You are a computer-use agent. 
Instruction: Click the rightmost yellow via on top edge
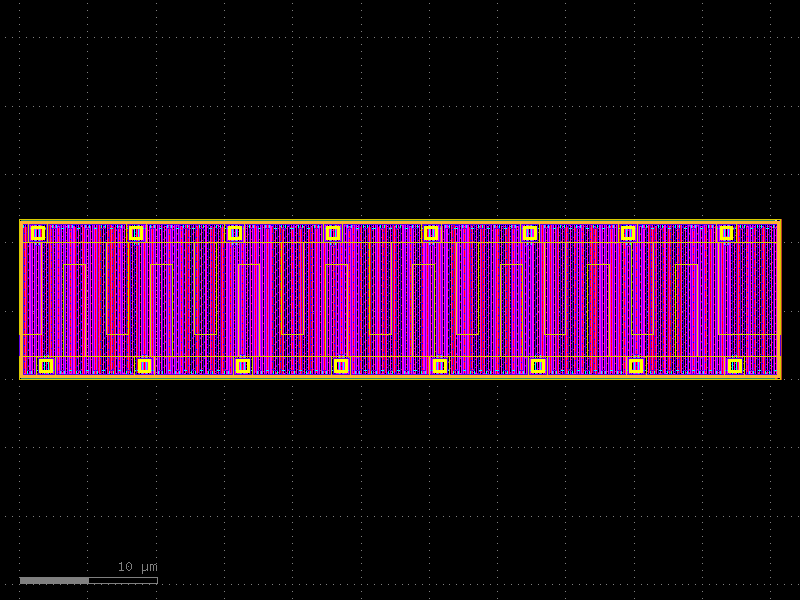click(727, 233)
